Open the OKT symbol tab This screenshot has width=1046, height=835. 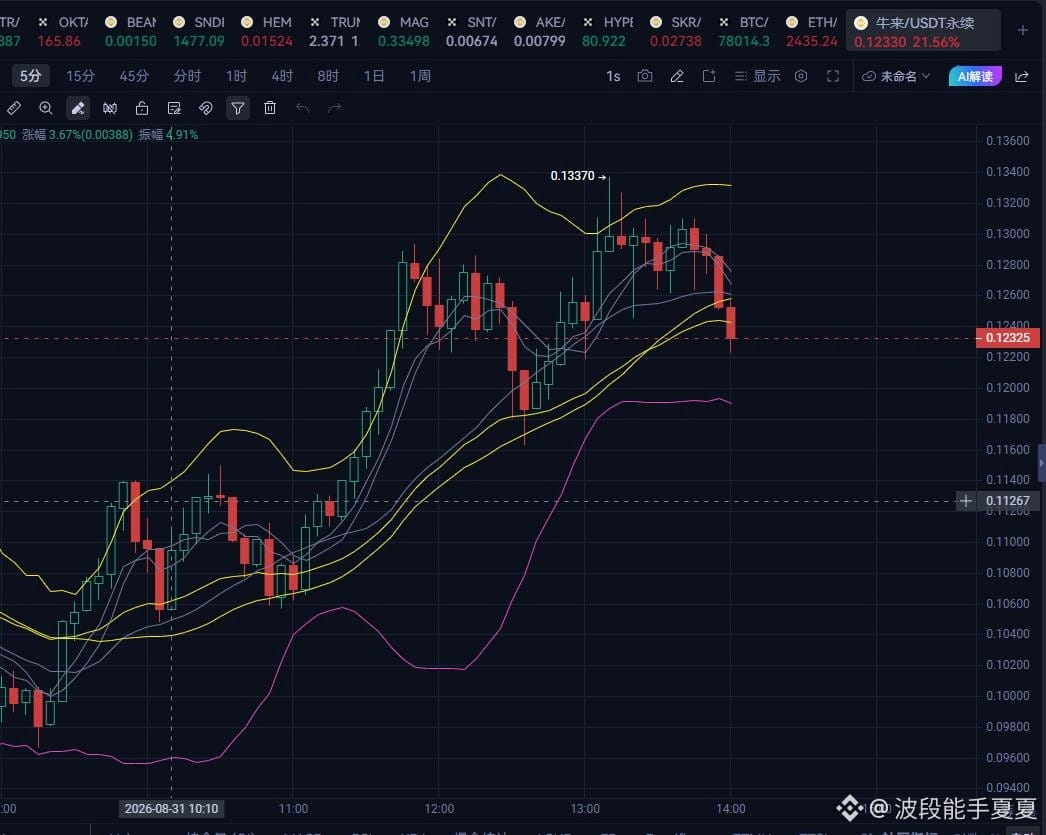click(x=63, y=31)
